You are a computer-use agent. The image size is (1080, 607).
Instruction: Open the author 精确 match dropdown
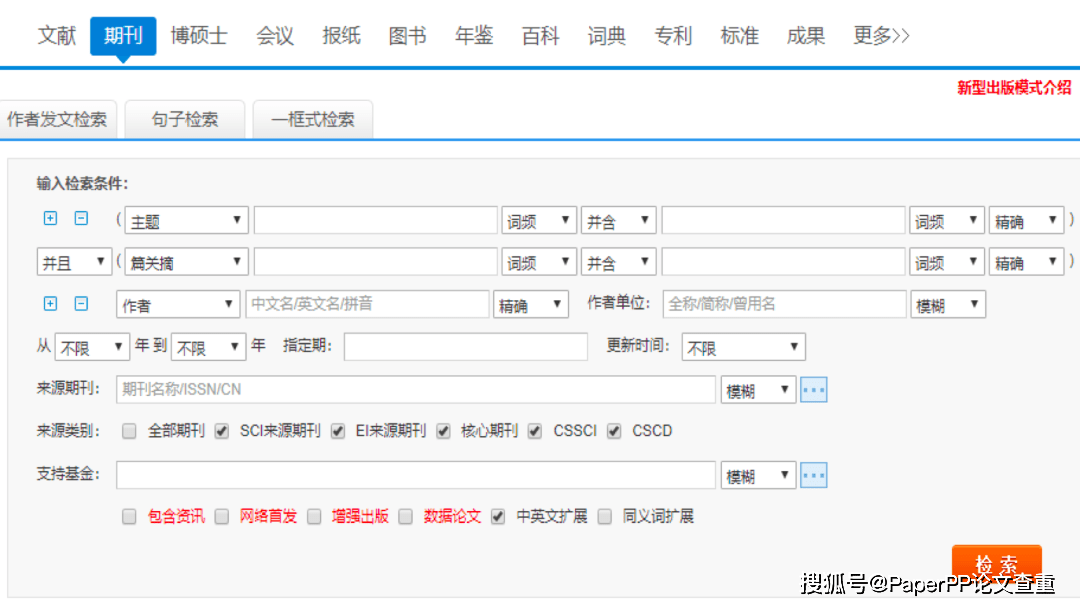point(530,305)
